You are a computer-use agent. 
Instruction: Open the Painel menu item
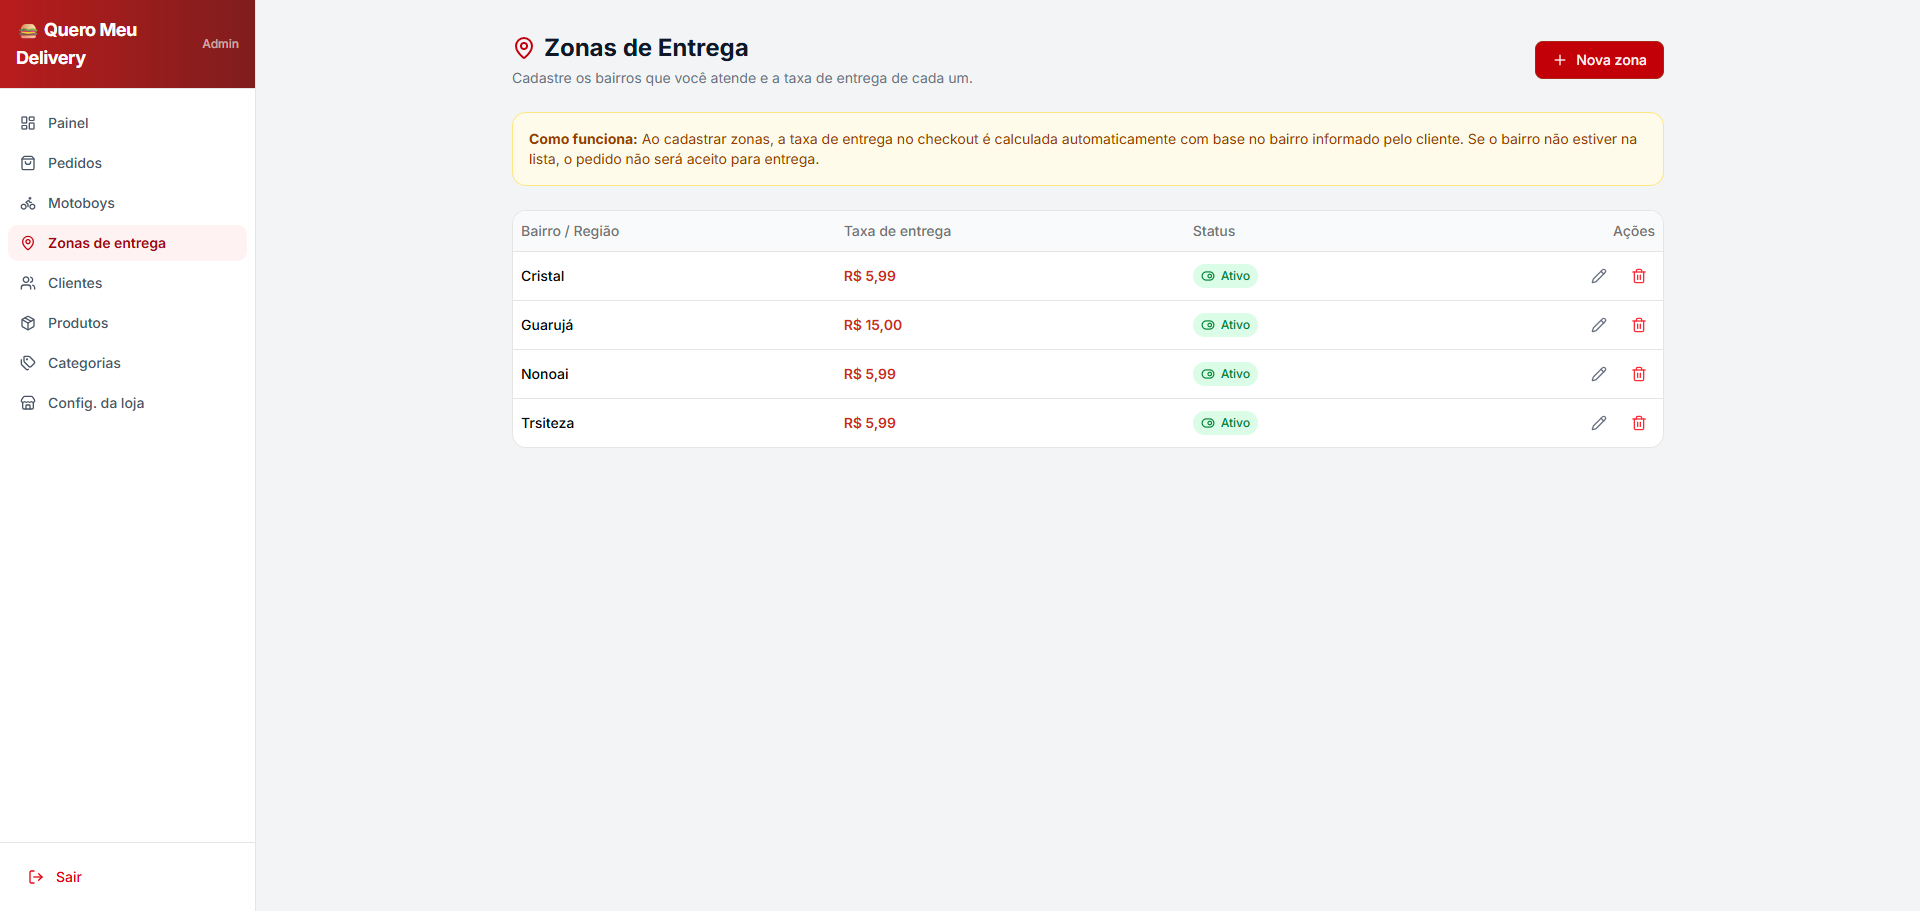[68, 123]
